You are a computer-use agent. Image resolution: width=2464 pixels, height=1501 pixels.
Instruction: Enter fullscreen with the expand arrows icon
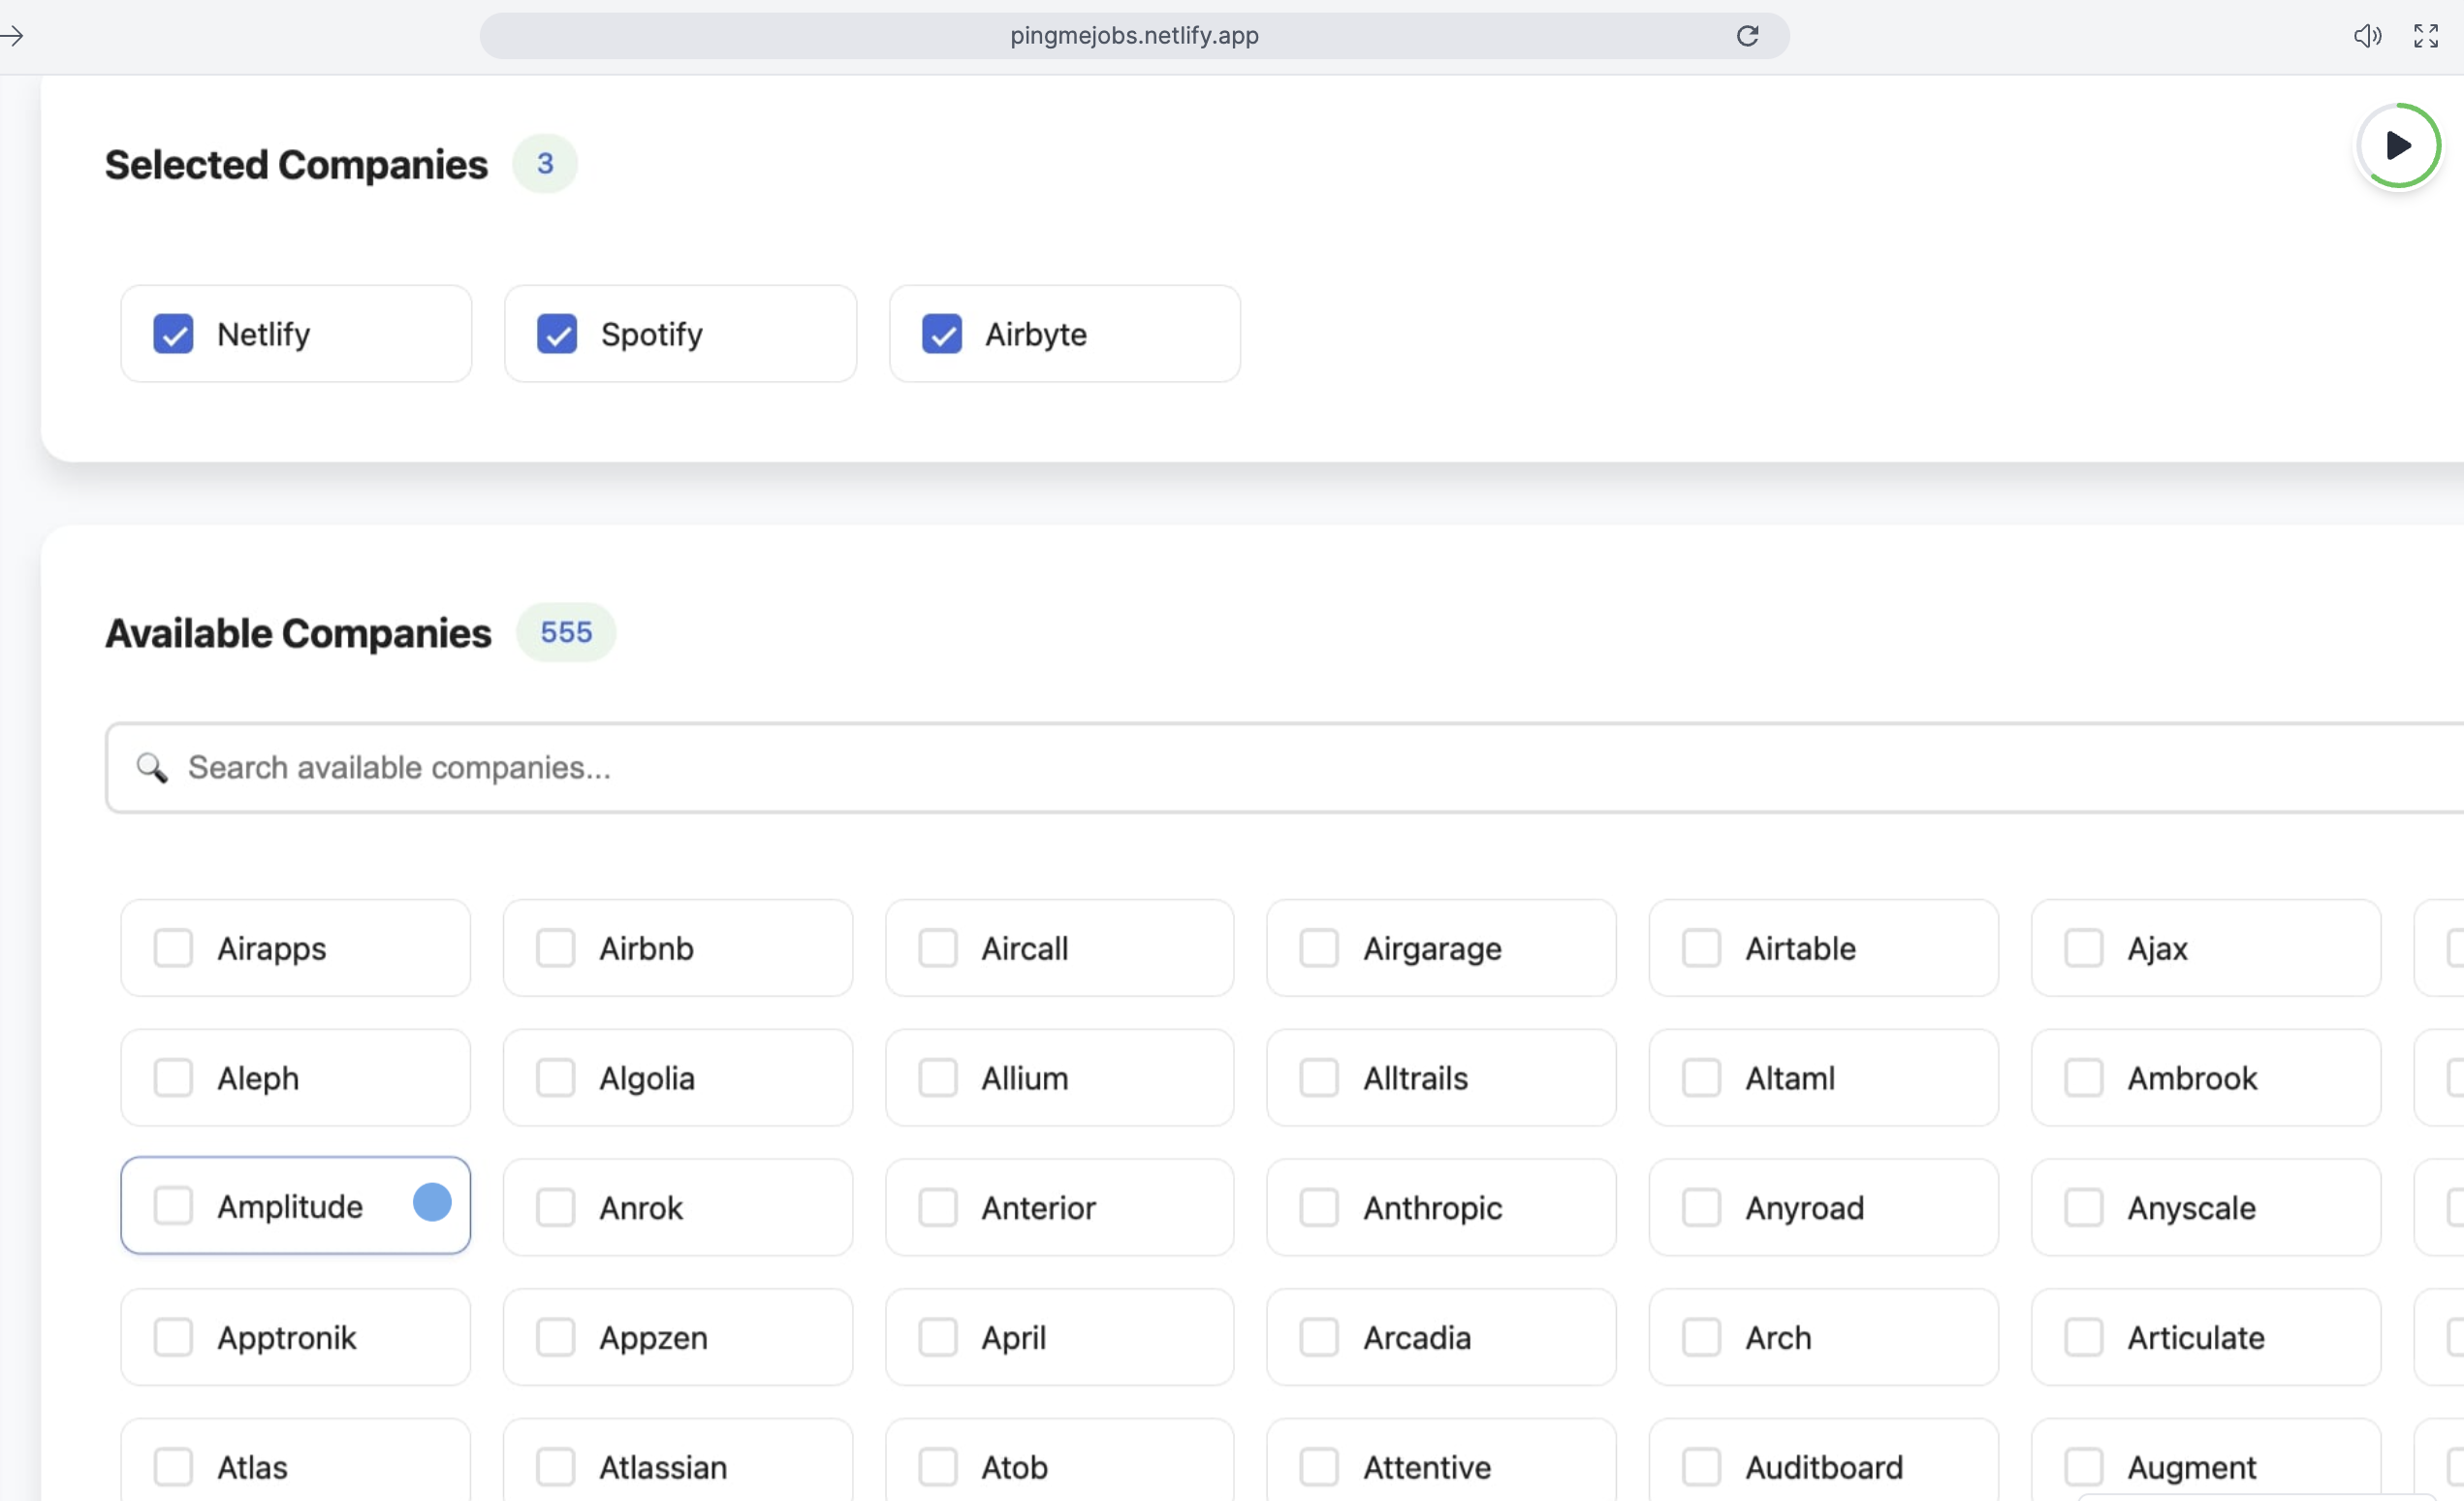[x=2426, y=36]
